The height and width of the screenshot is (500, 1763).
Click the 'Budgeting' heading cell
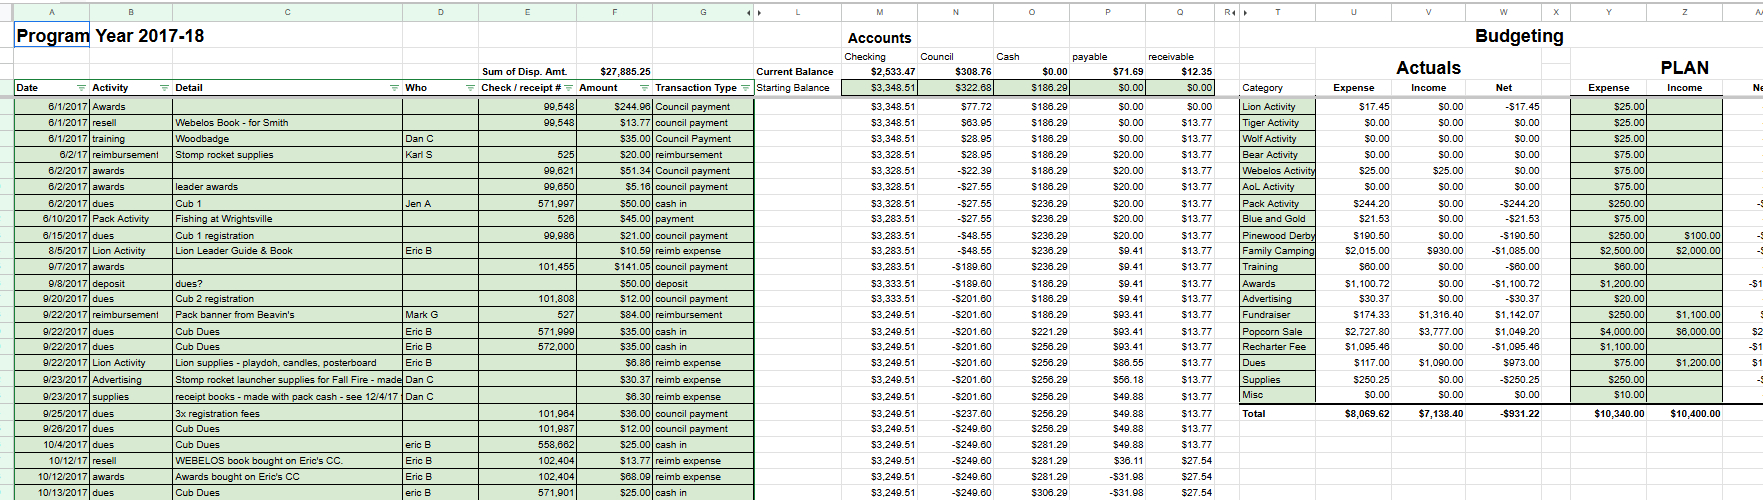point(1519,36)
